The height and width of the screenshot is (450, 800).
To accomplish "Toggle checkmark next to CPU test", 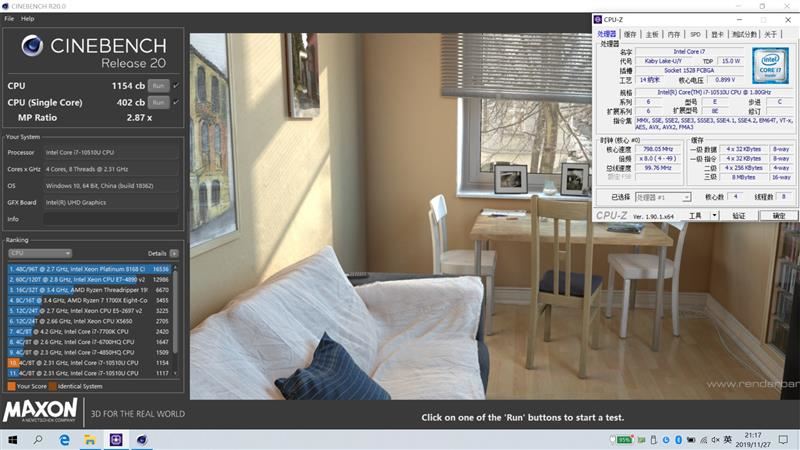I will click(x=176, y=86).
